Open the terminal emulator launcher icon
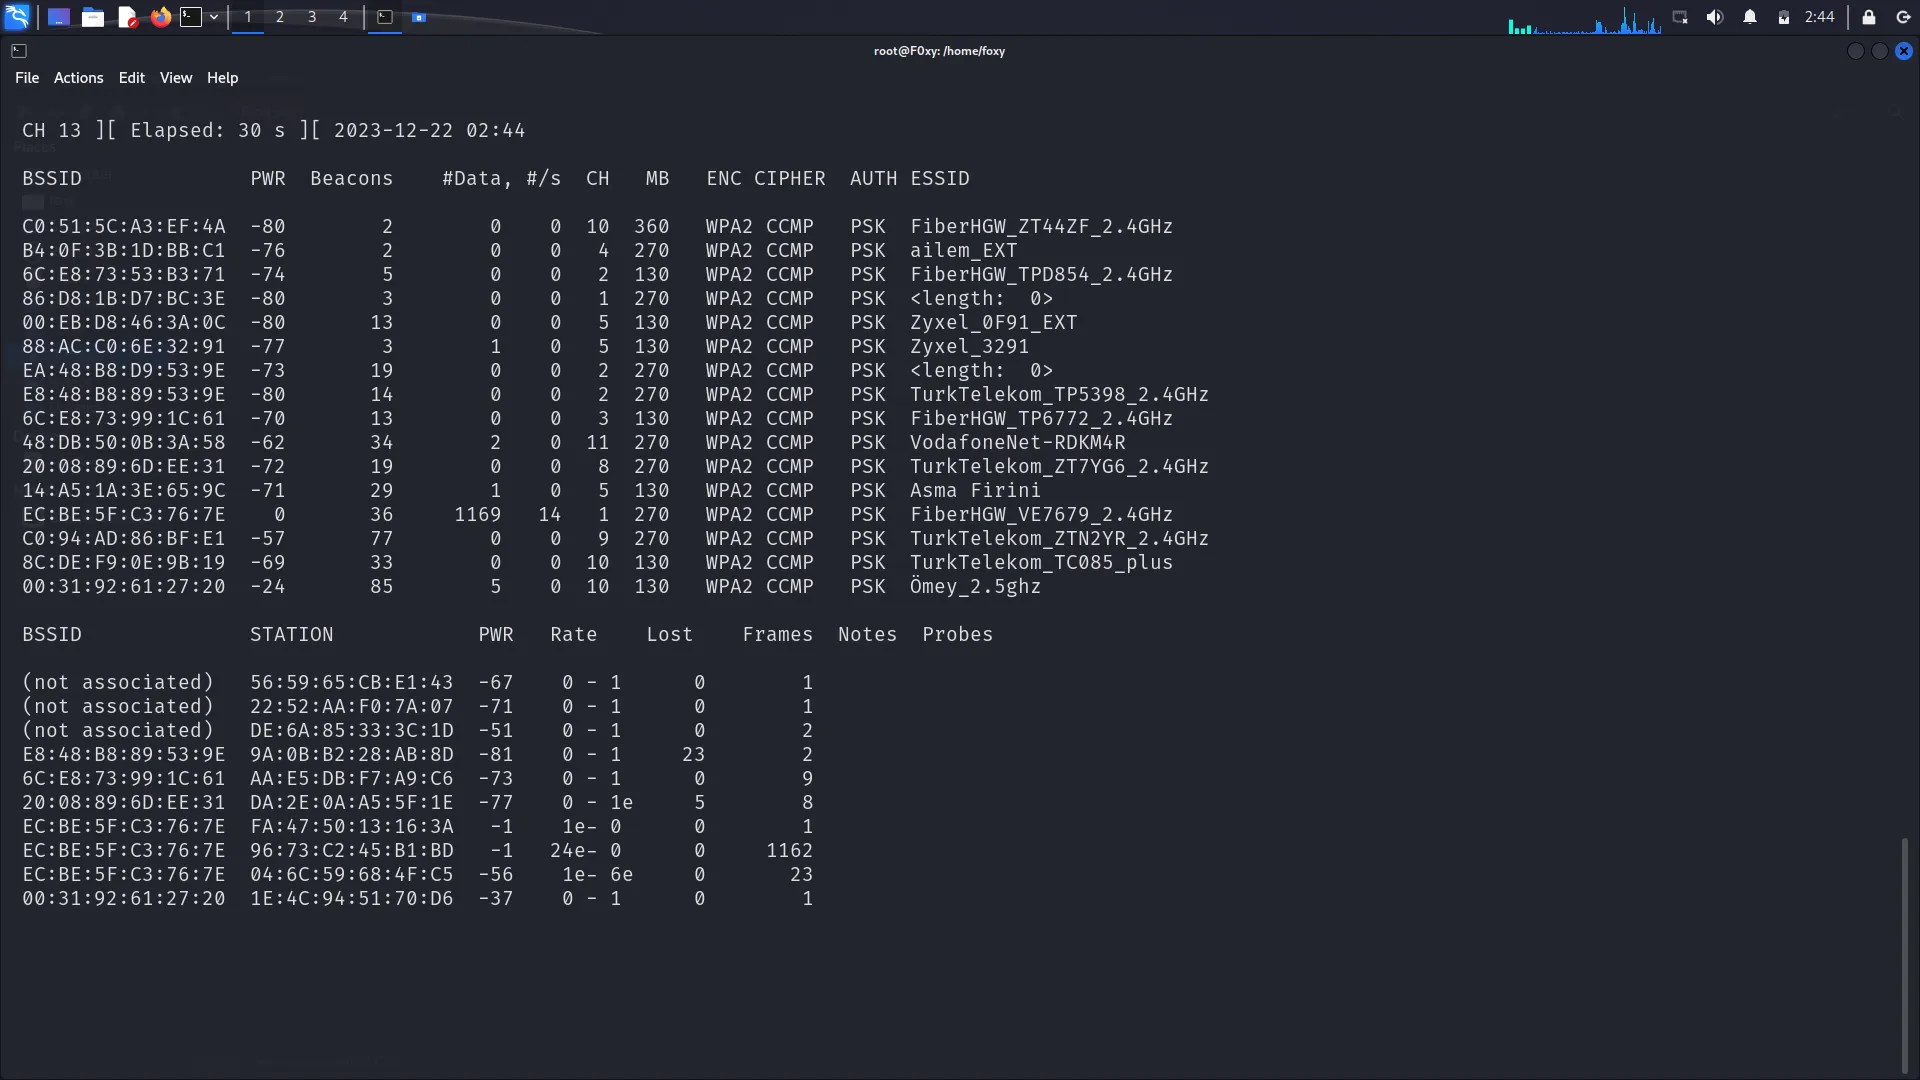The image size is (1920, 1080). [x=191, y=17]
